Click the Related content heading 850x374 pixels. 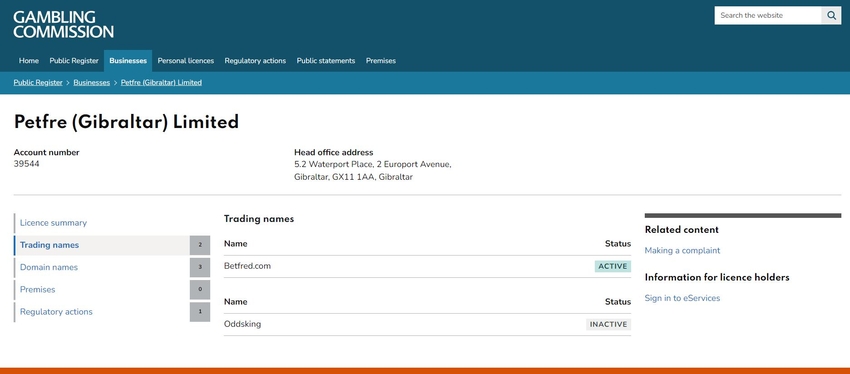click(681, 230)
